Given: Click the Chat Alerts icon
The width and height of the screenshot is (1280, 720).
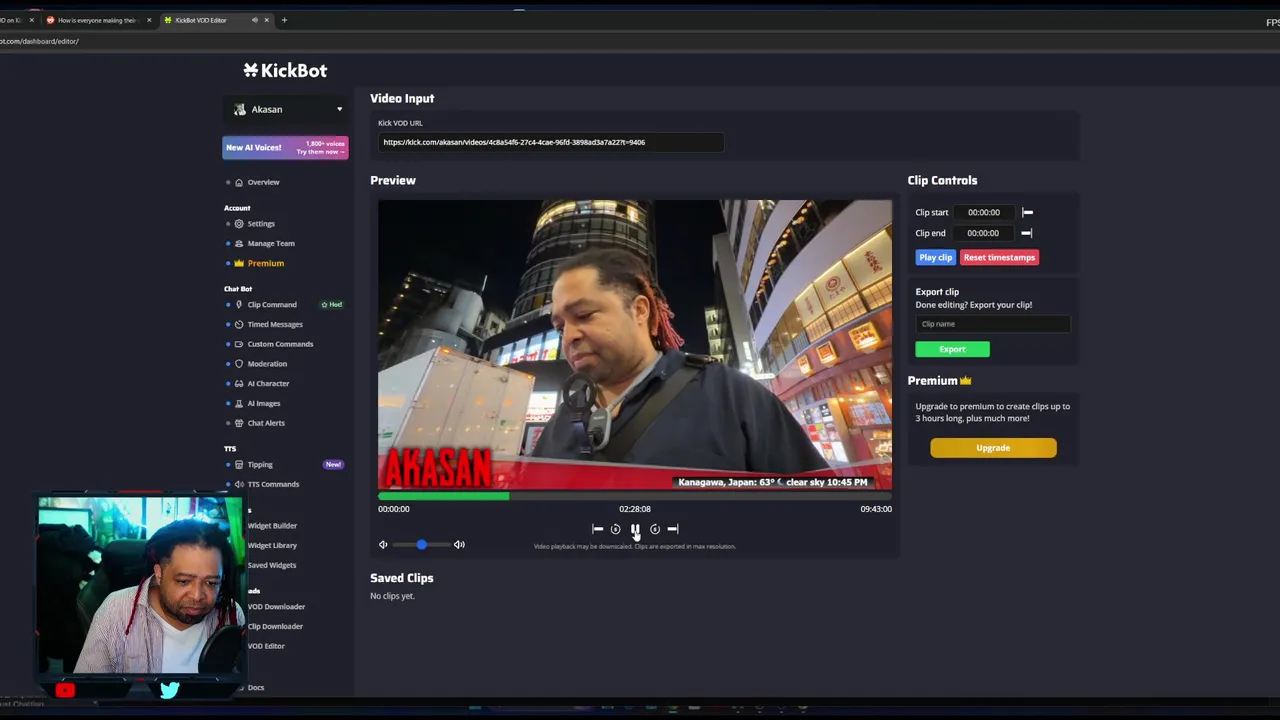Looking at the screenshot, I should click(x=239, y=423).
